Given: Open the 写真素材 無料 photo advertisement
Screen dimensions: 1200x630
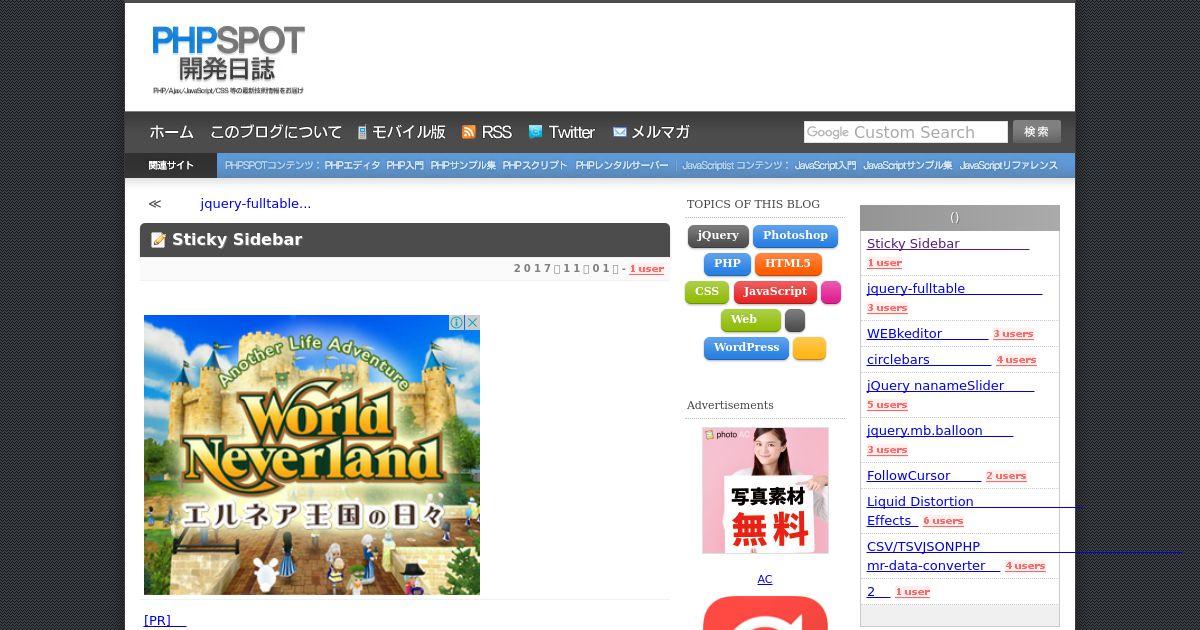Looking at the screenshot, I should [x=765, y=490].
